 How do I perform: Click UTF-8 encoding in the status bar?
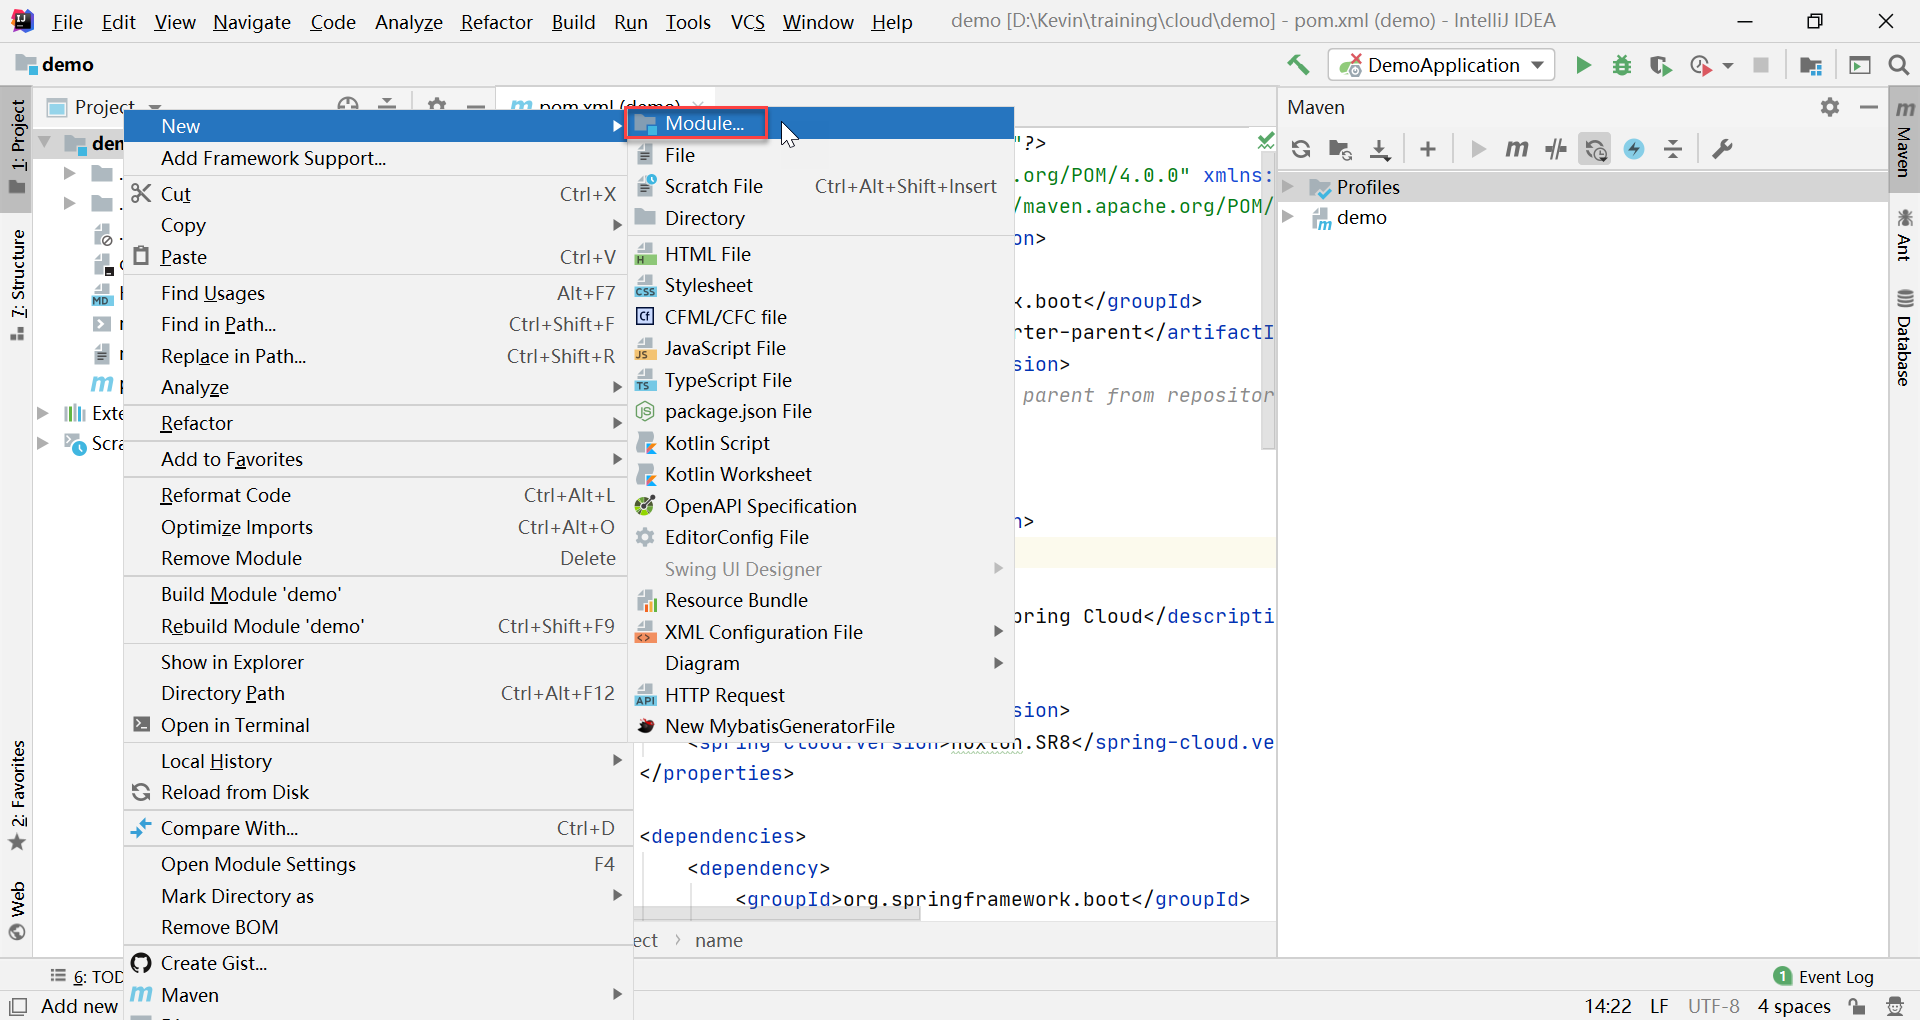pos(1714,1006)
